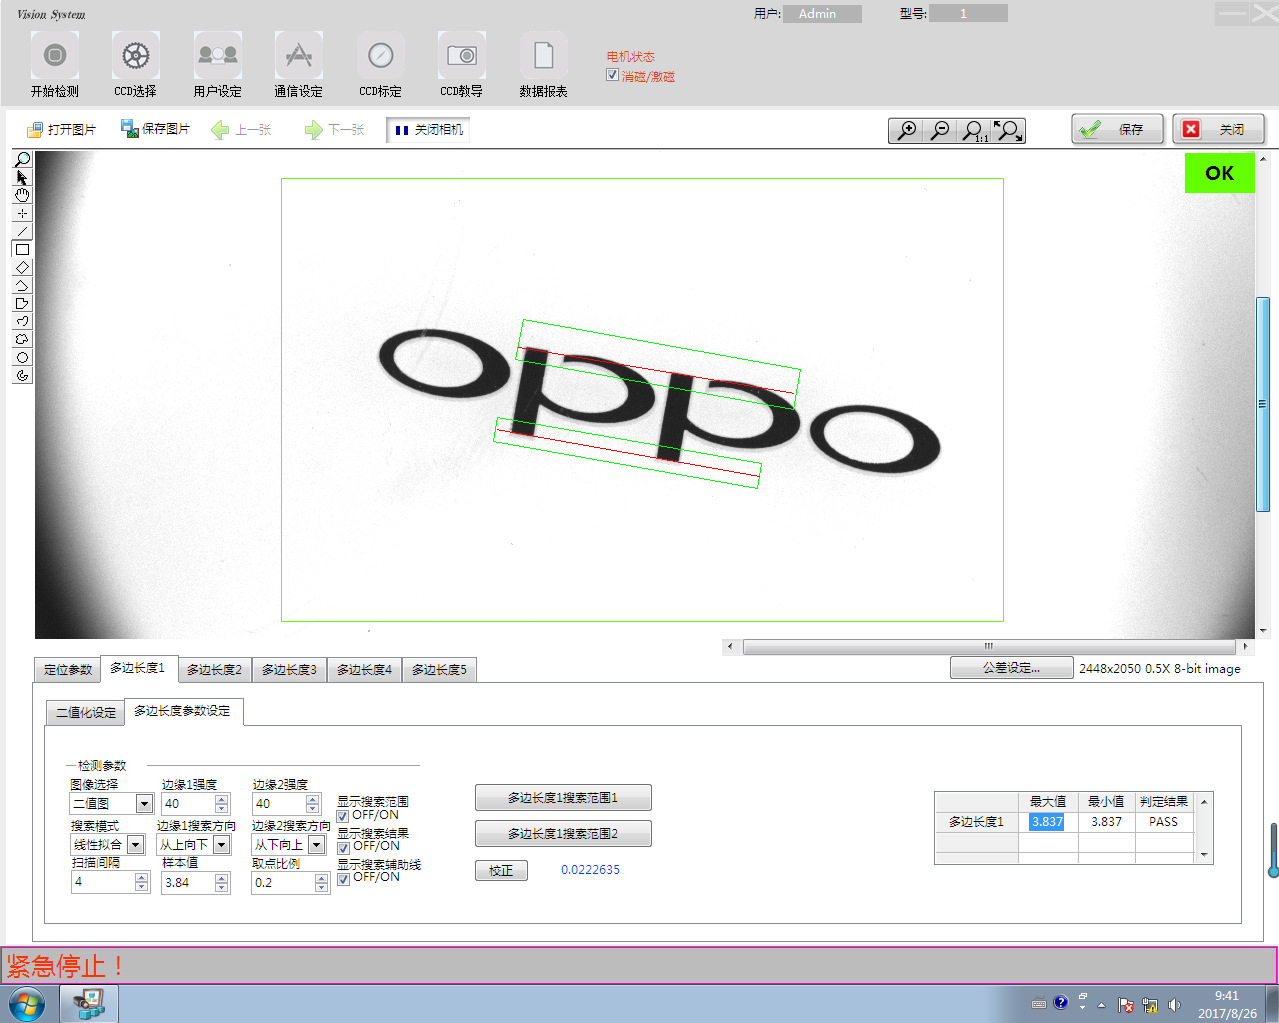Select the rectangle ROI tool
1279x1023 pixels.
coord(22,249)
